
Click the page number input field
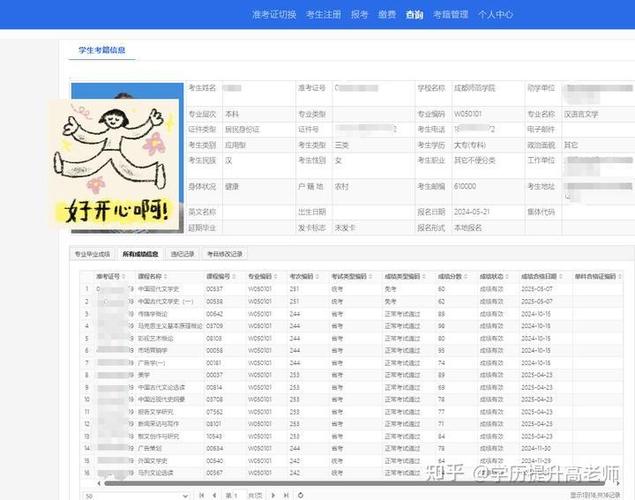240,495
